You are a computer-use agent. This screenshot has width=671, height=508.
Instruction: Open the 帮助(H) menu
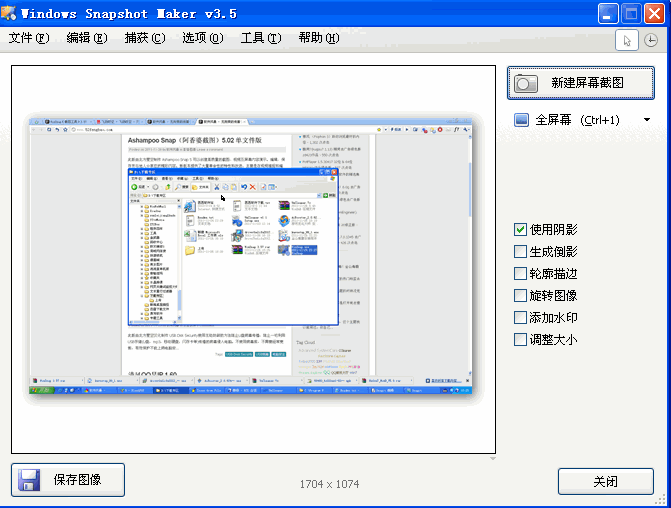coord(319,38)
